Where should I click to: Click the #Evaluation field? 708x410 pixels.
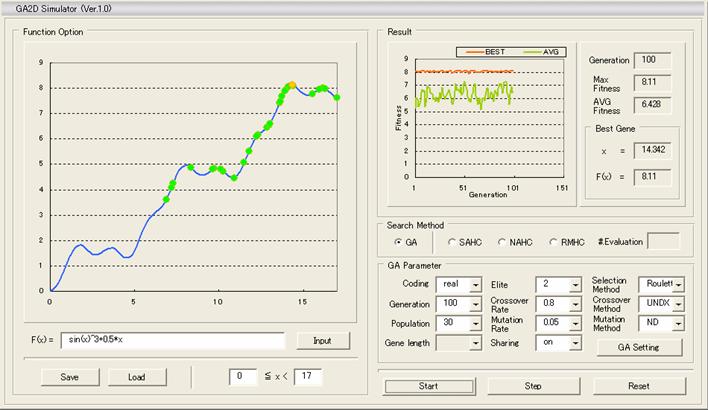[x=663, y=242]
